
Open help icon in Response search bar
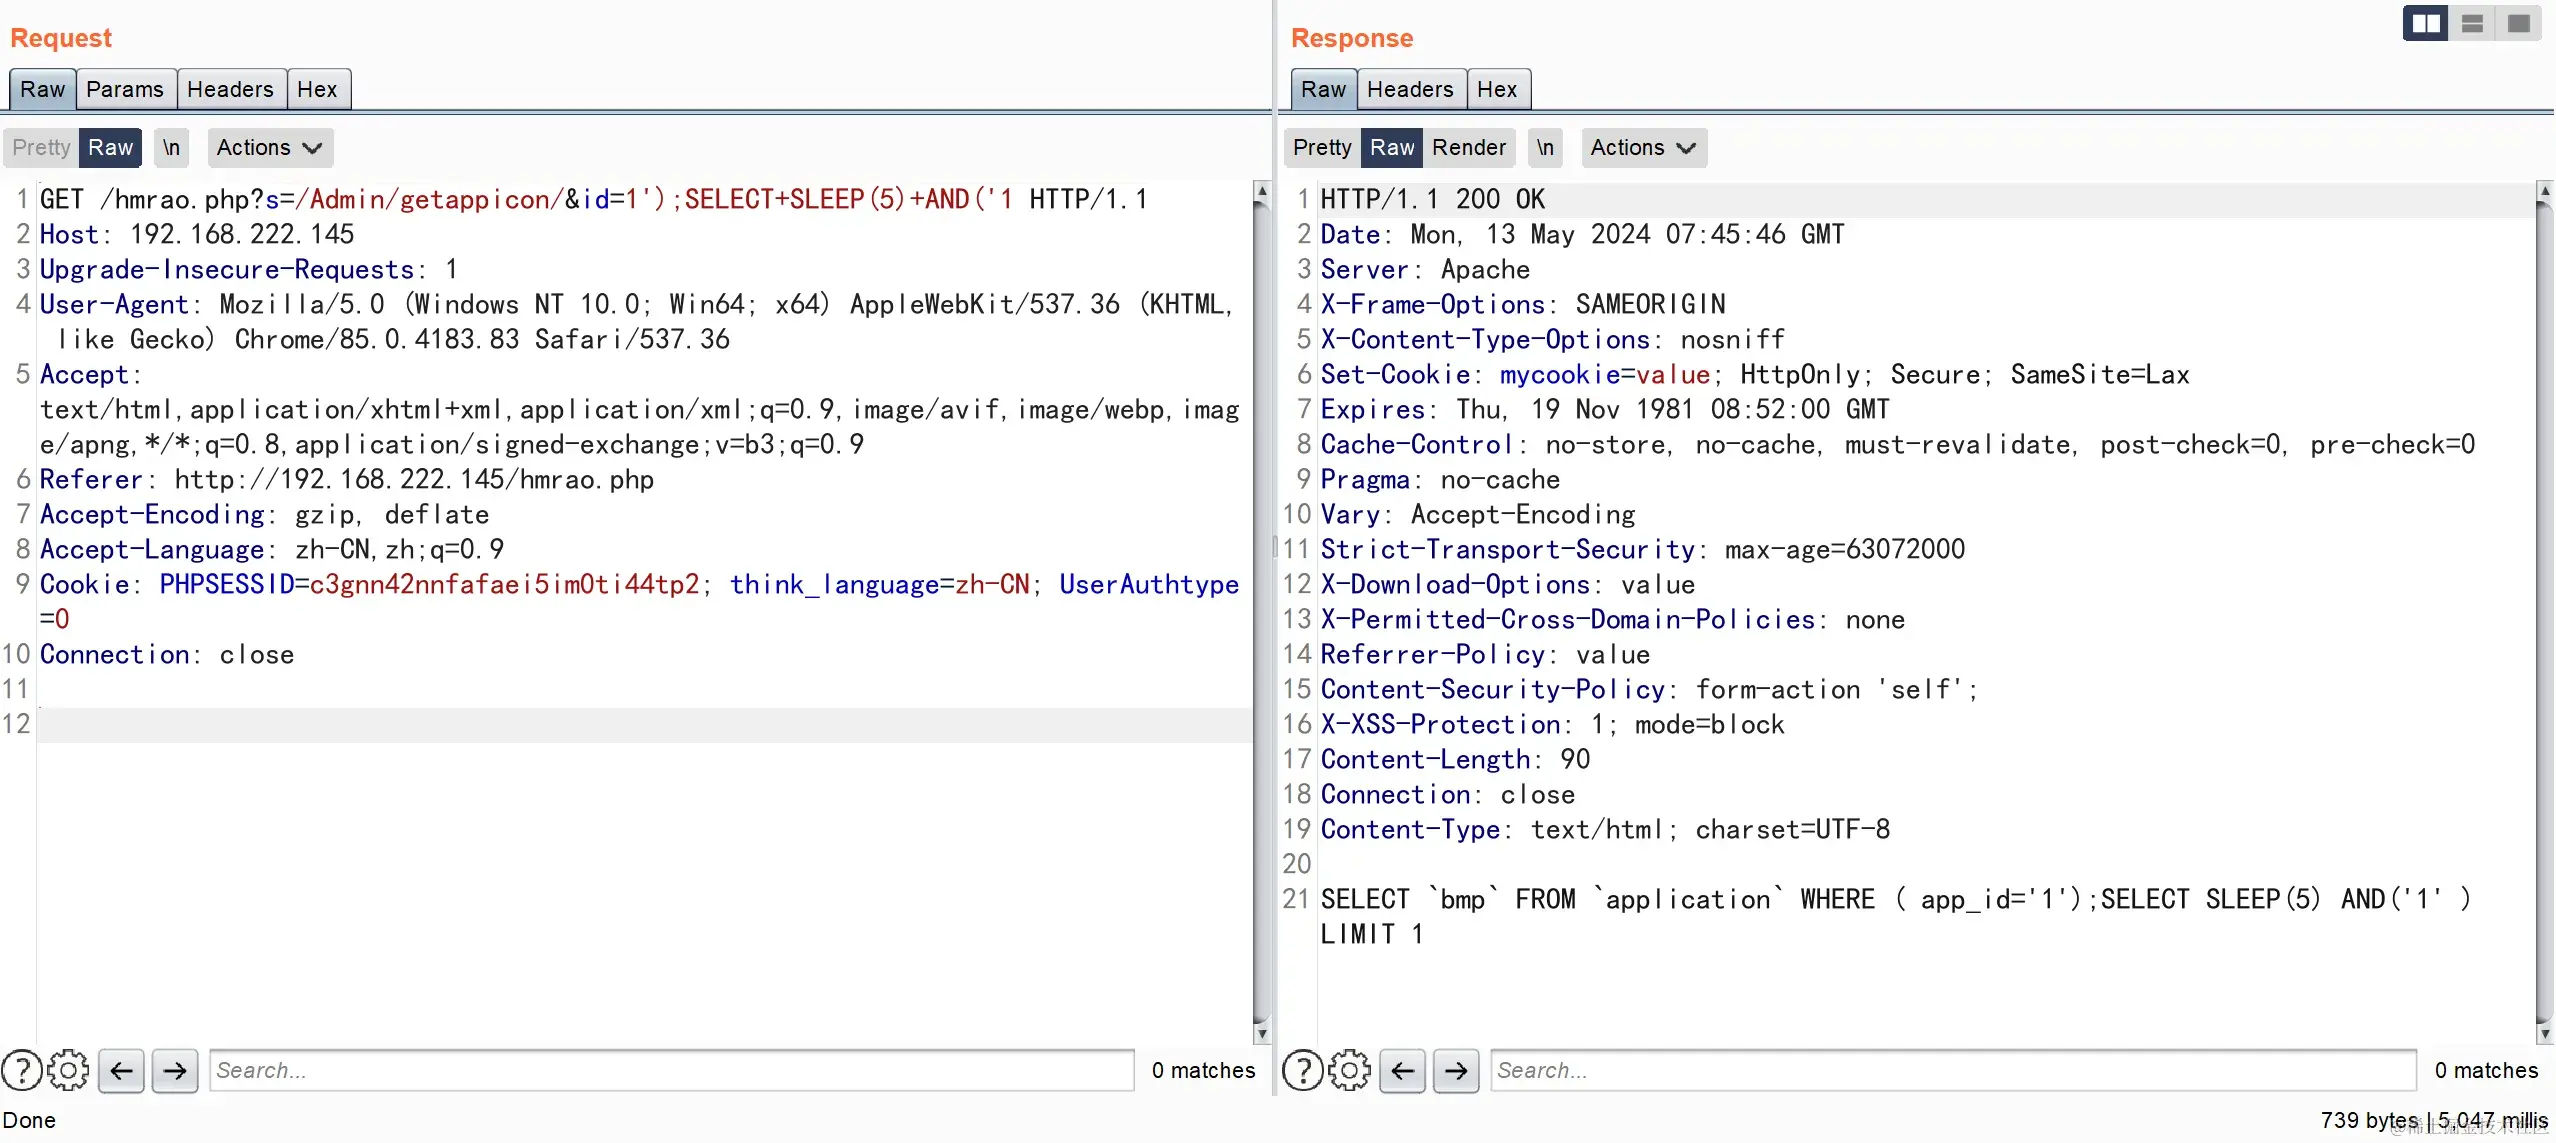[x=1303, y=1070]
